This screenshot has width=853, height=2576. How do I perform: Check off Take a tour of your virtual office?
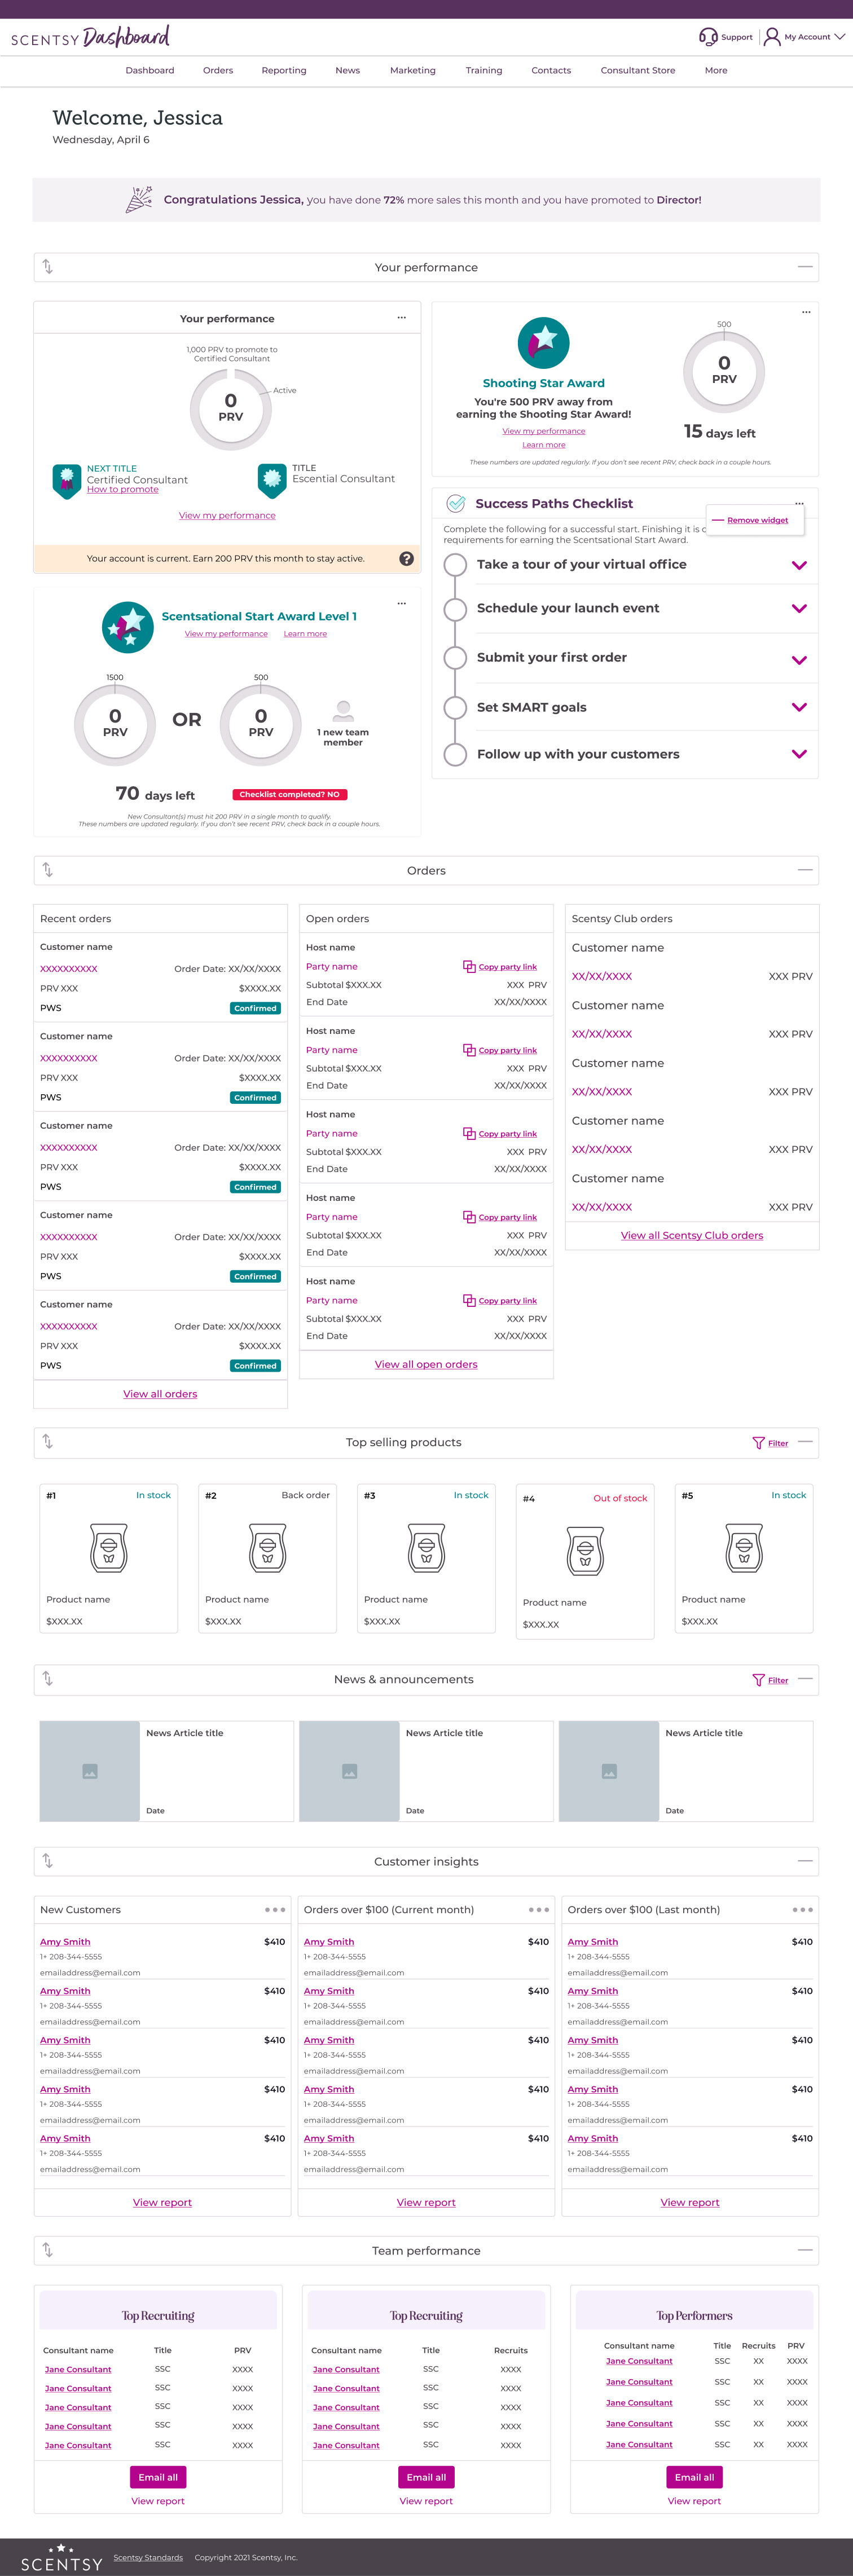(455, 565)
